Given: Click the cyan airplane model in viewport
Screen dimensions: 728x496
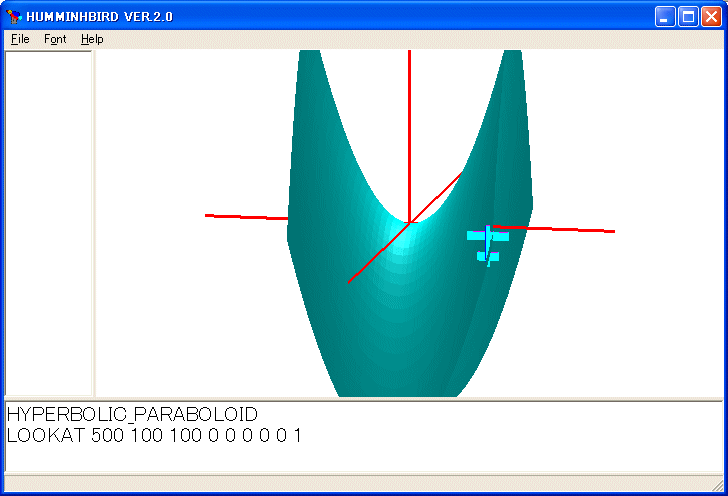Looking at the screenshot, I should (x=488, y=245).
